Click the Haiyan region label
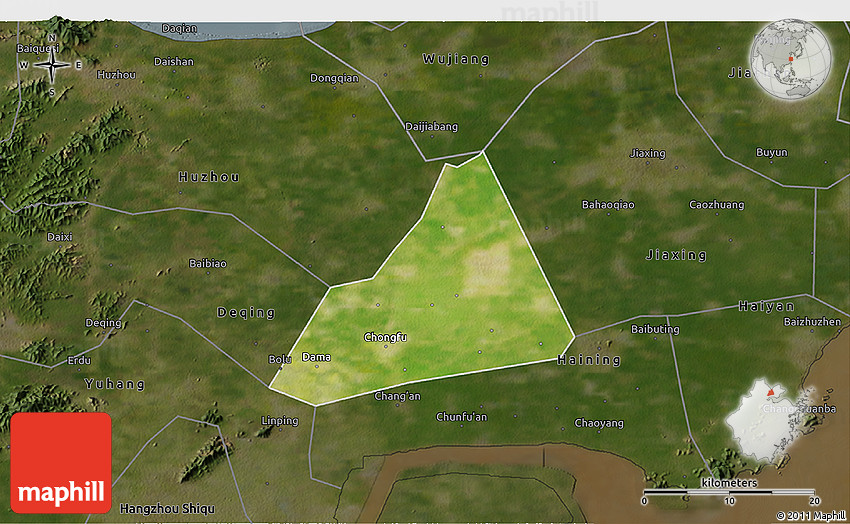The width and height of the screenshot is (850, 524). coord(767,306)
